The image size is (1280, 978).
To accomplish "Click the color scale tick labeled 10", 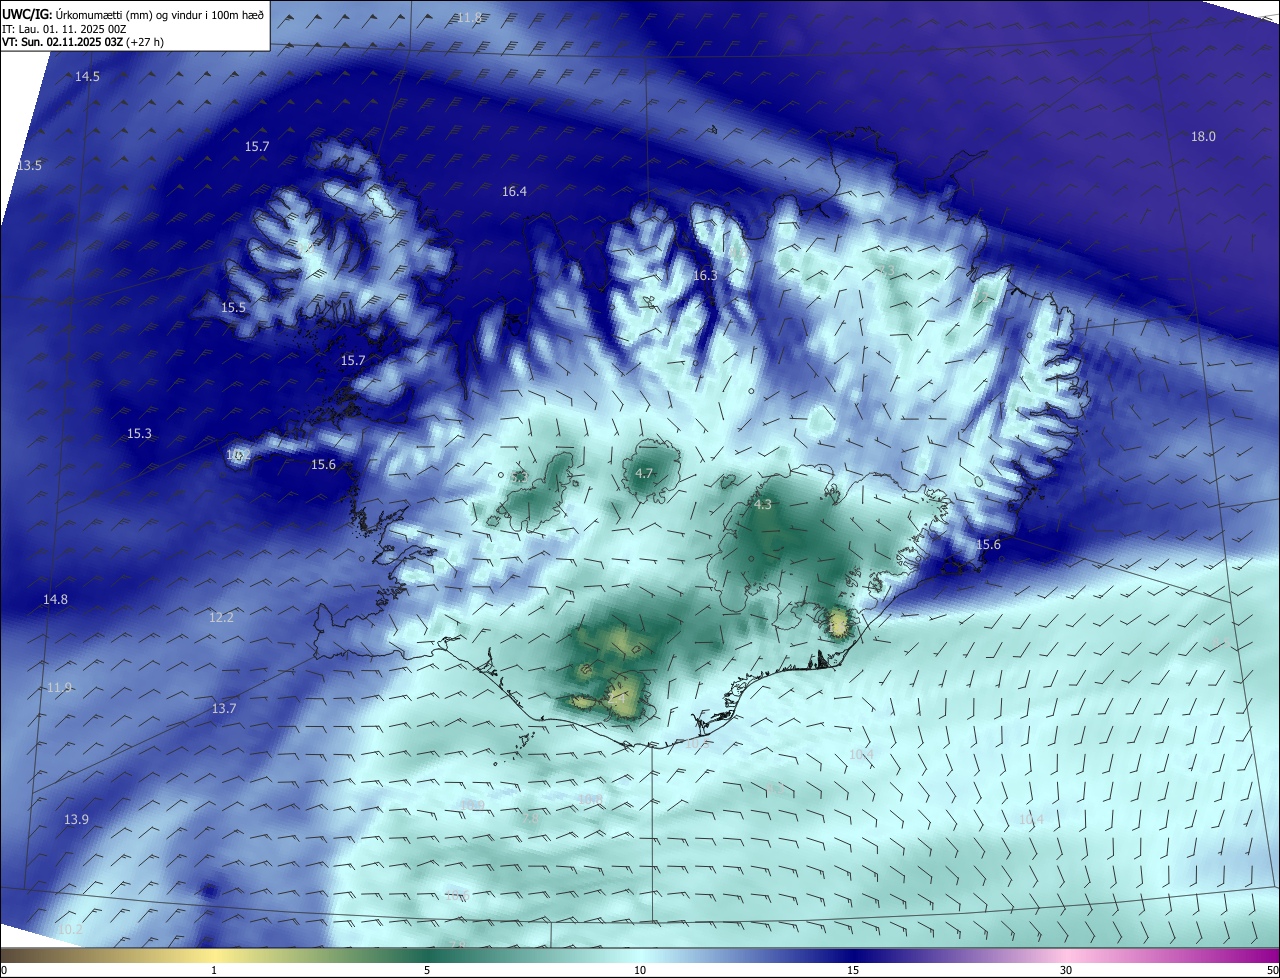I will pos(640,971).
